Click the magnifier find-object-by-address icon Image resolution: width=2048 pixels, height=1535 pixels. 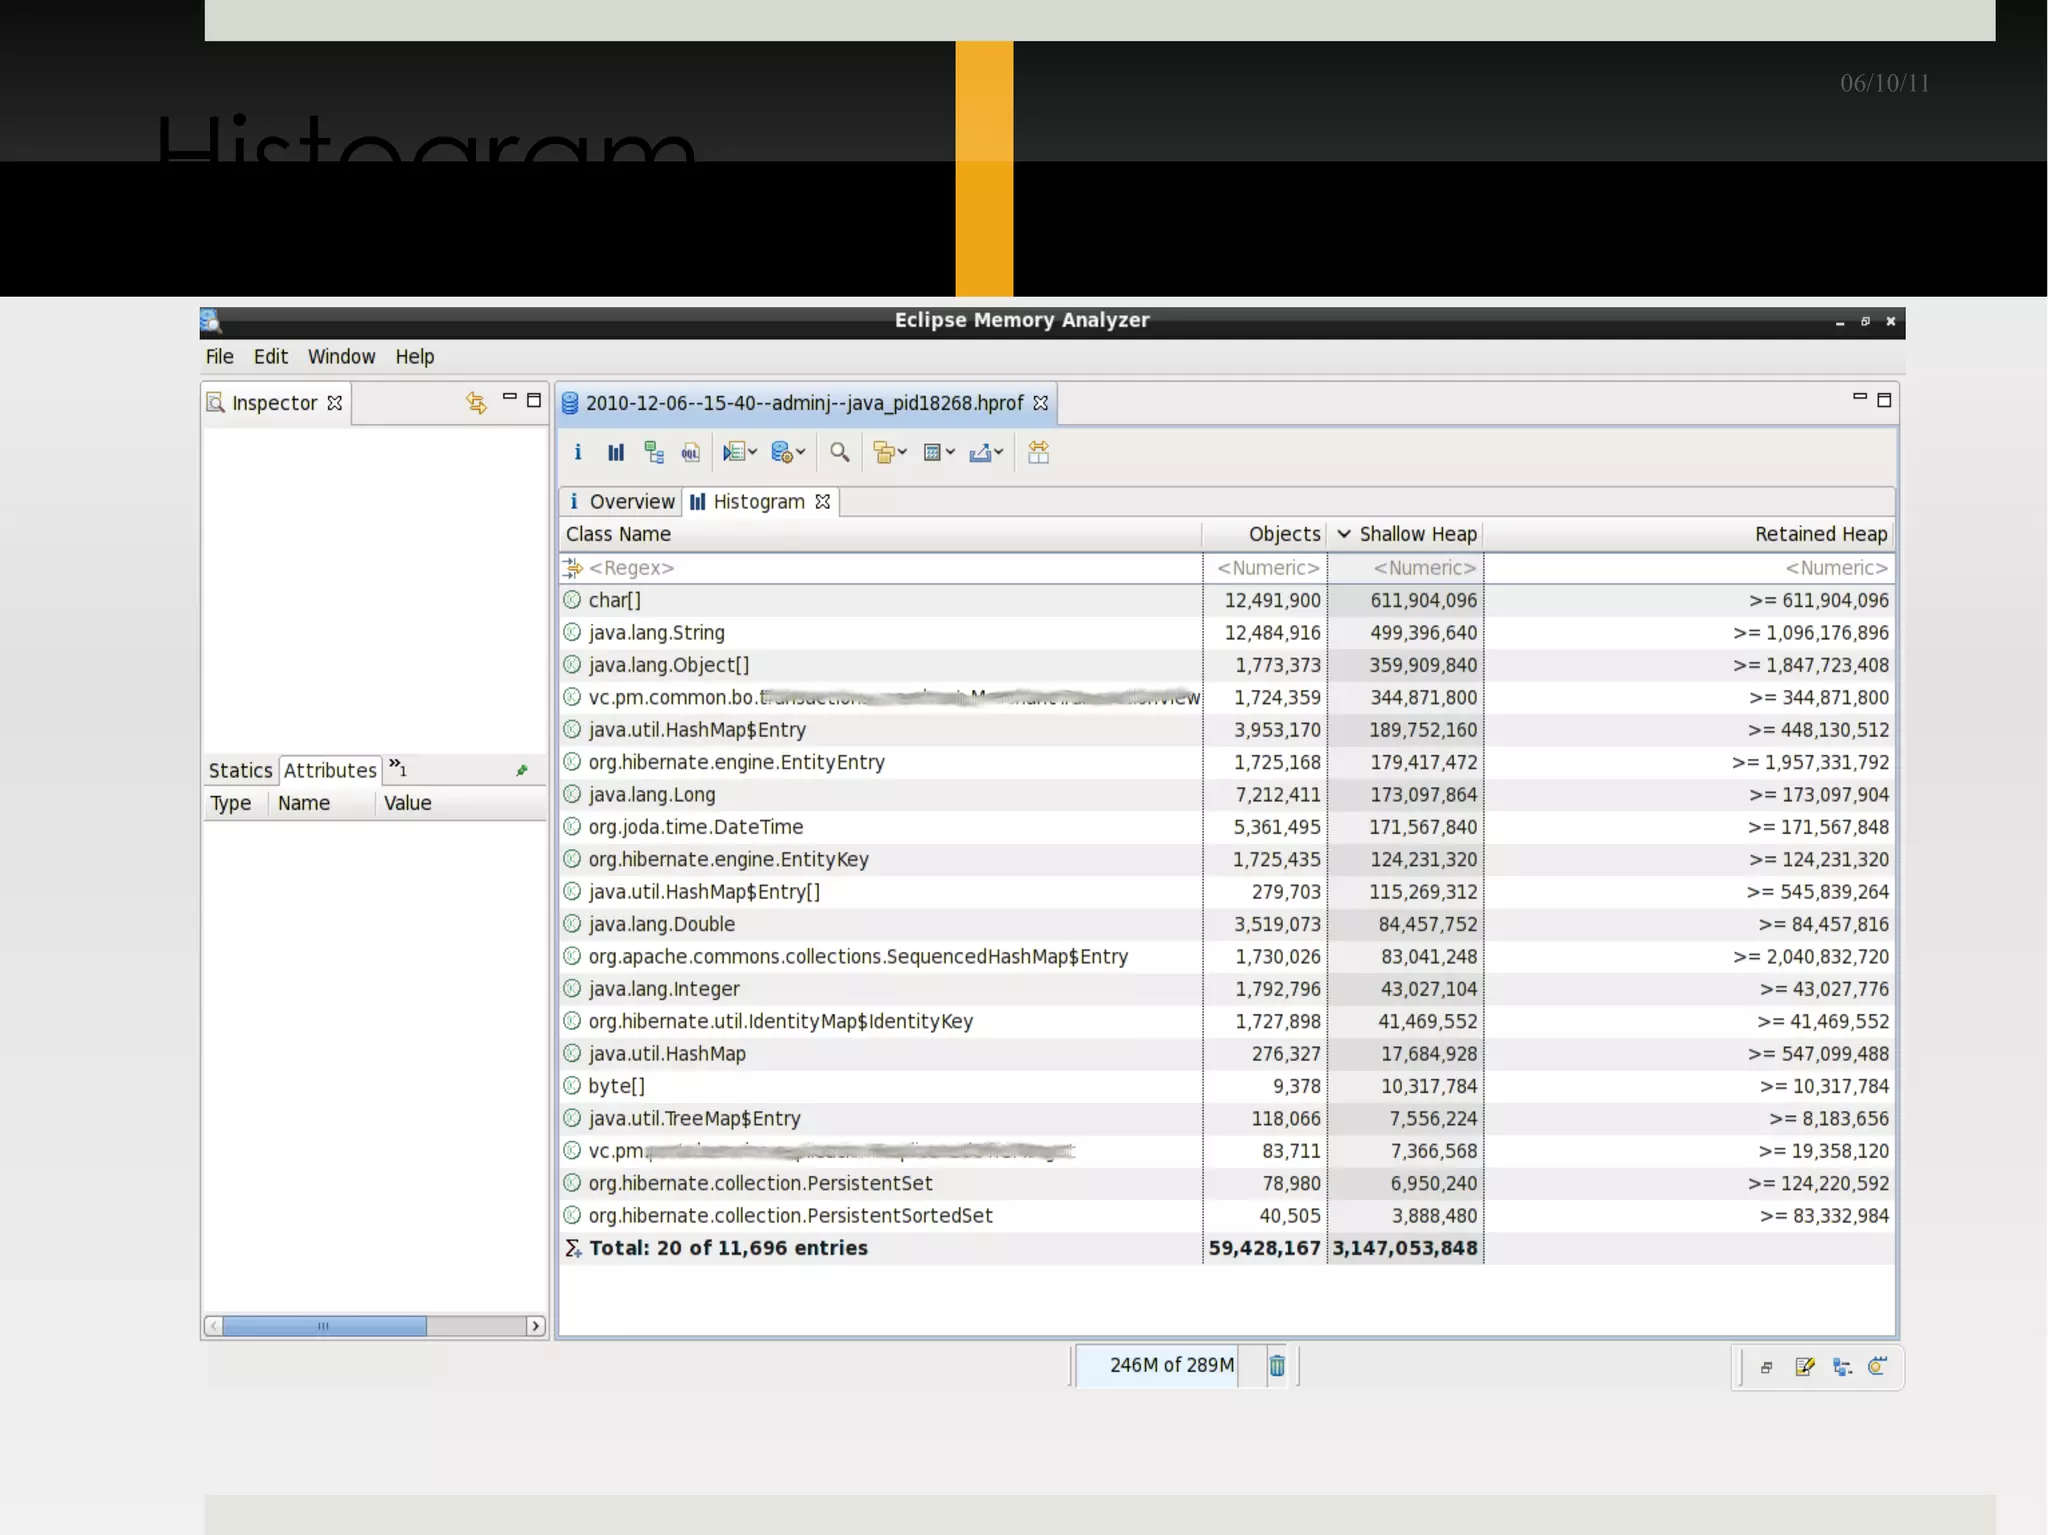click(840, 452)
